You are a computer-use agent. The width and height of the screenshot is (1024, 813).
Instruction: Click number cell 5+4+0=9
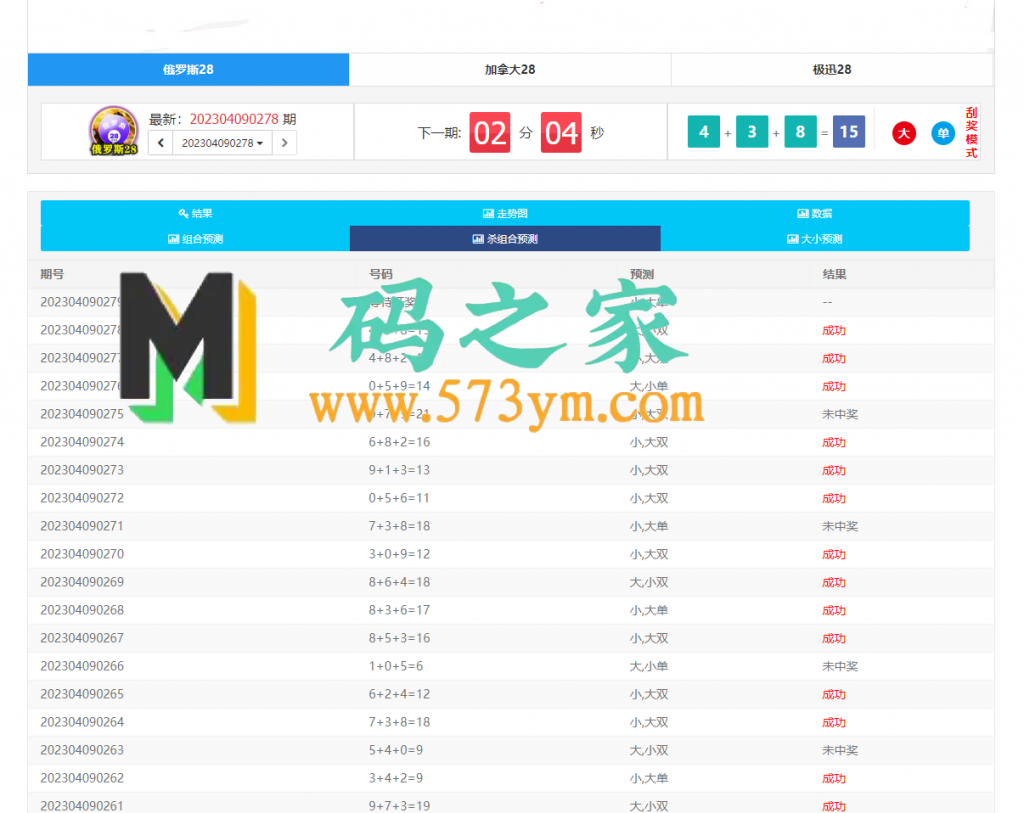tap(396, 750)
